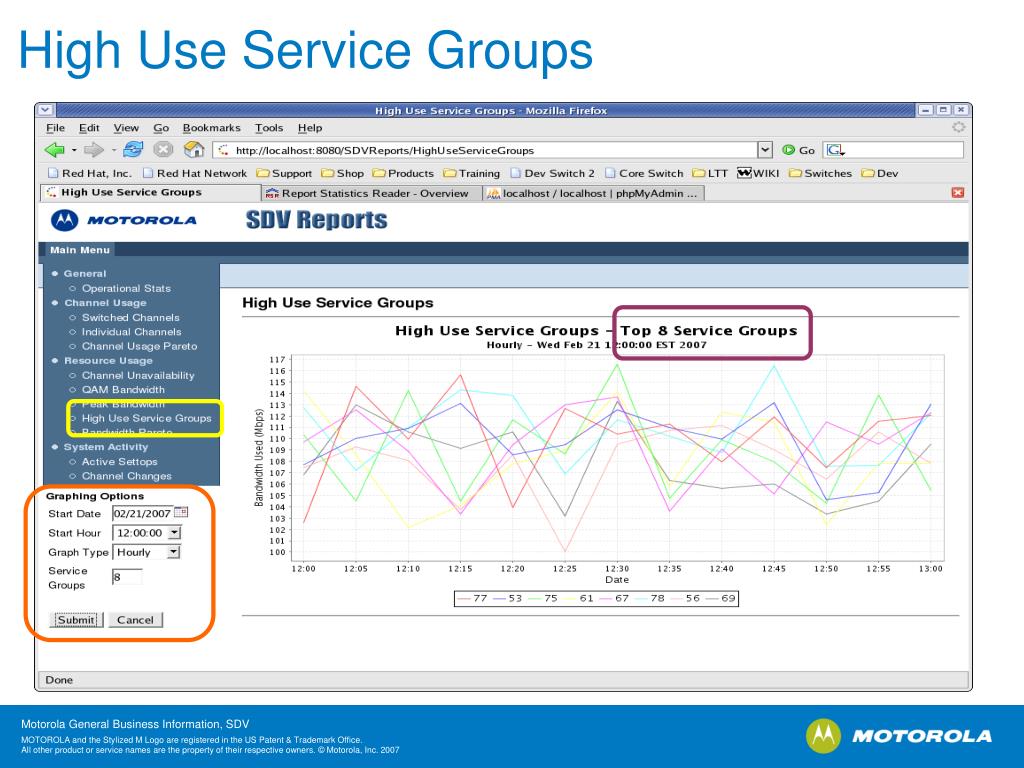Viewport: 1024px width, 768px height.
Task: Click the address bar URL field
Action: (485, 150)
